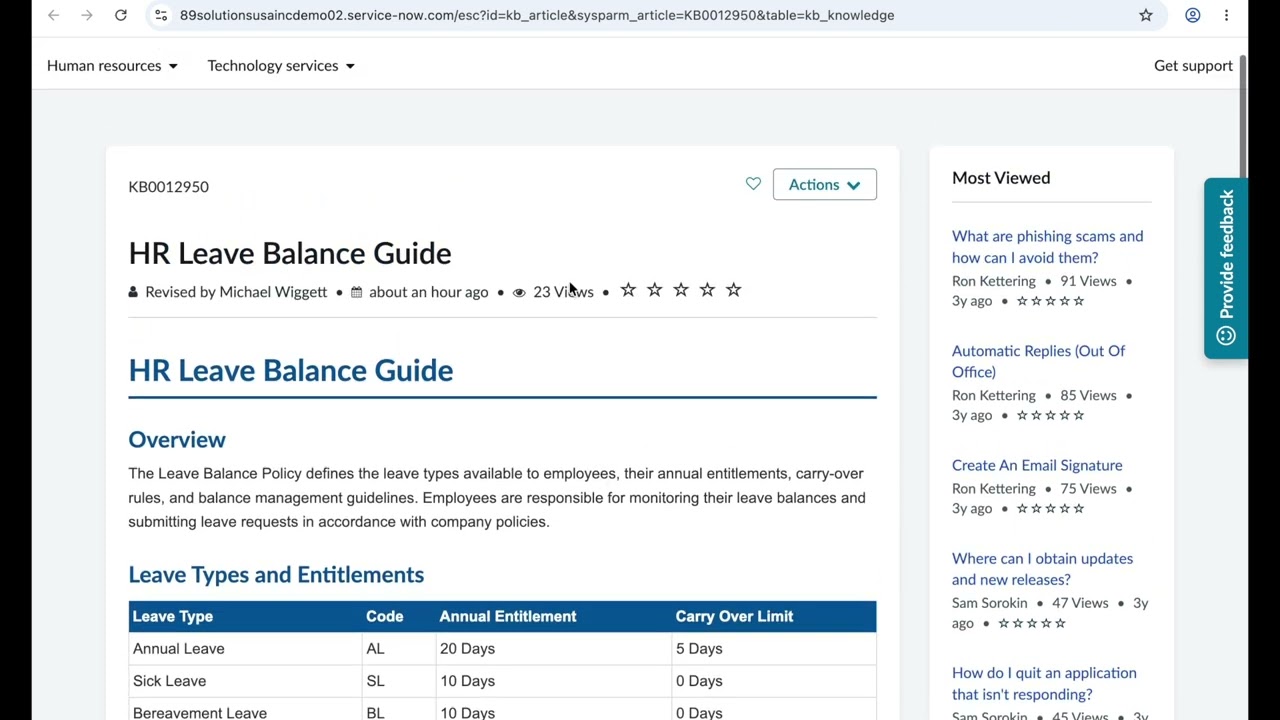Open the browser profile icon

coord(1193,15)
